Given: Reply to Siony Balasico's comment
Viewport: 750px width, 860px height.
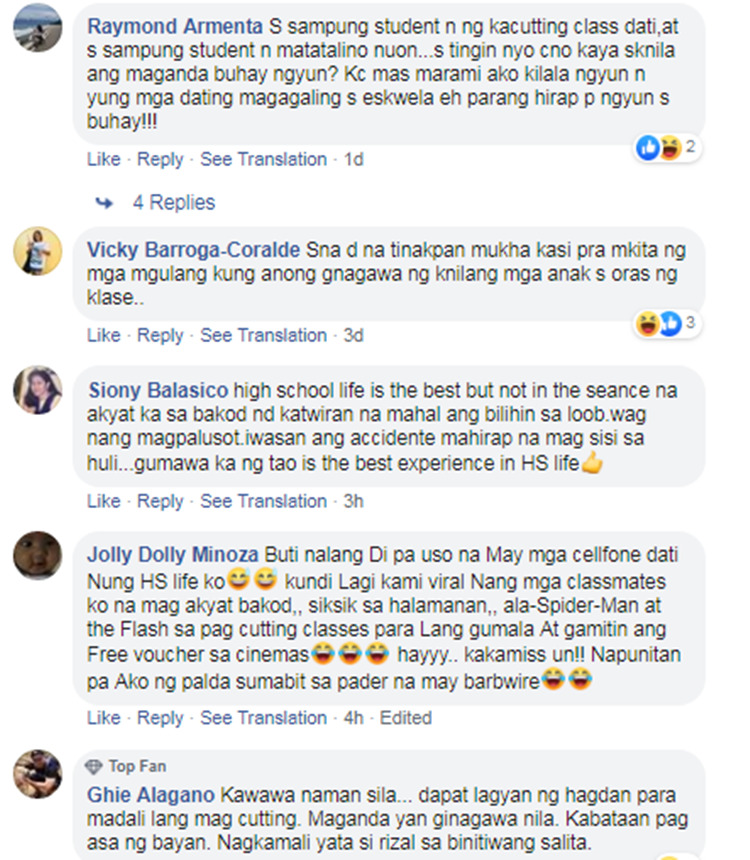Looking at the screenshot, I should click(x=160, y=501).
